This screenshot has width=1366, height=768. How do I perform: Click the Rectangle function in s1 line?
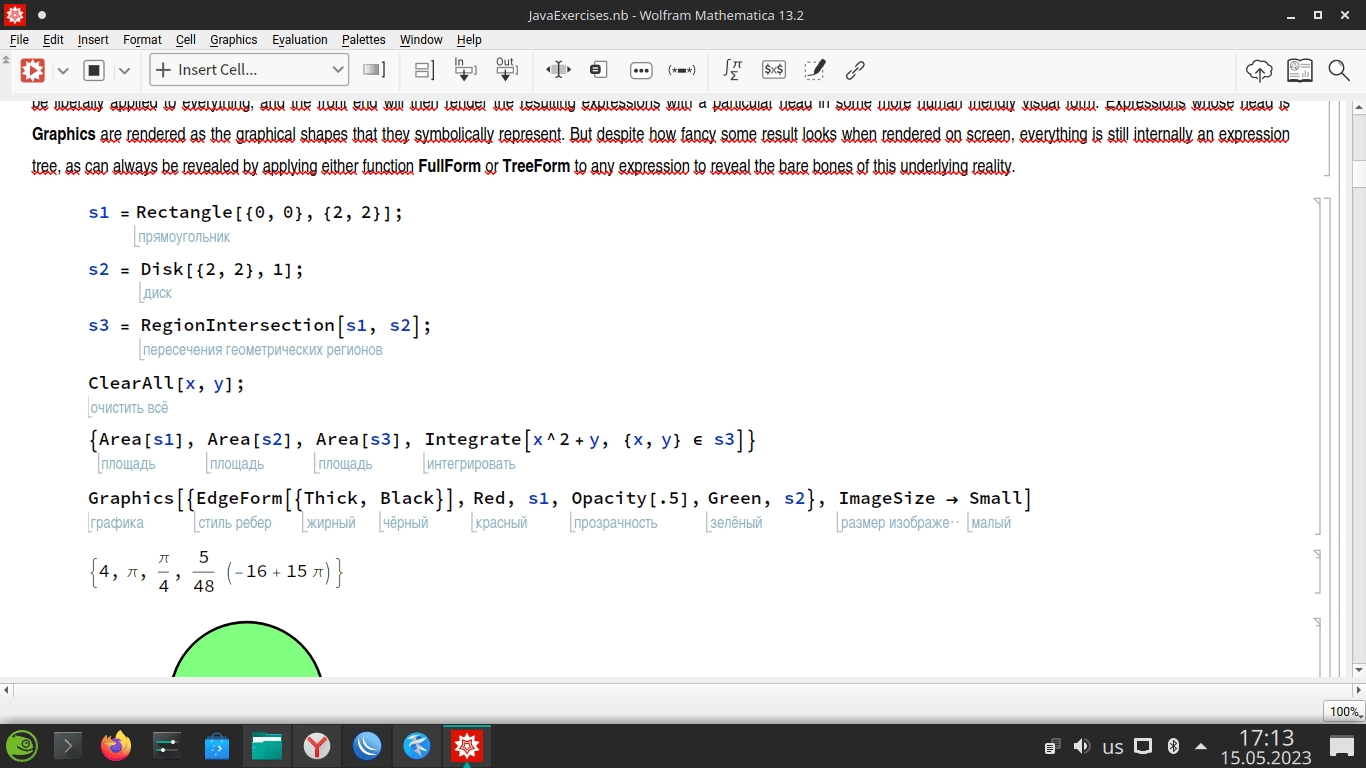pos(184,212)
